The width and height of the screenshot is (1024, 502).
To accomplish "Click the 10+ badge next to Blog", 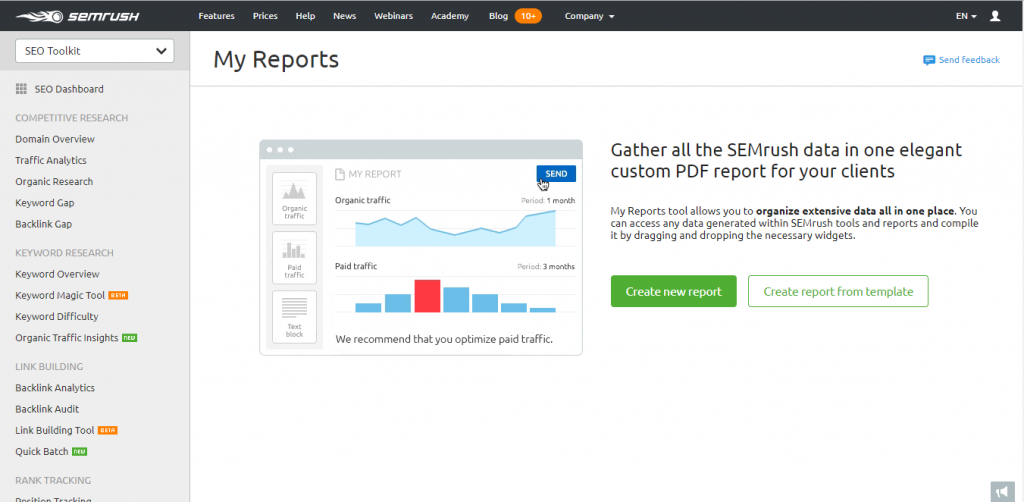I will [528, 16].
